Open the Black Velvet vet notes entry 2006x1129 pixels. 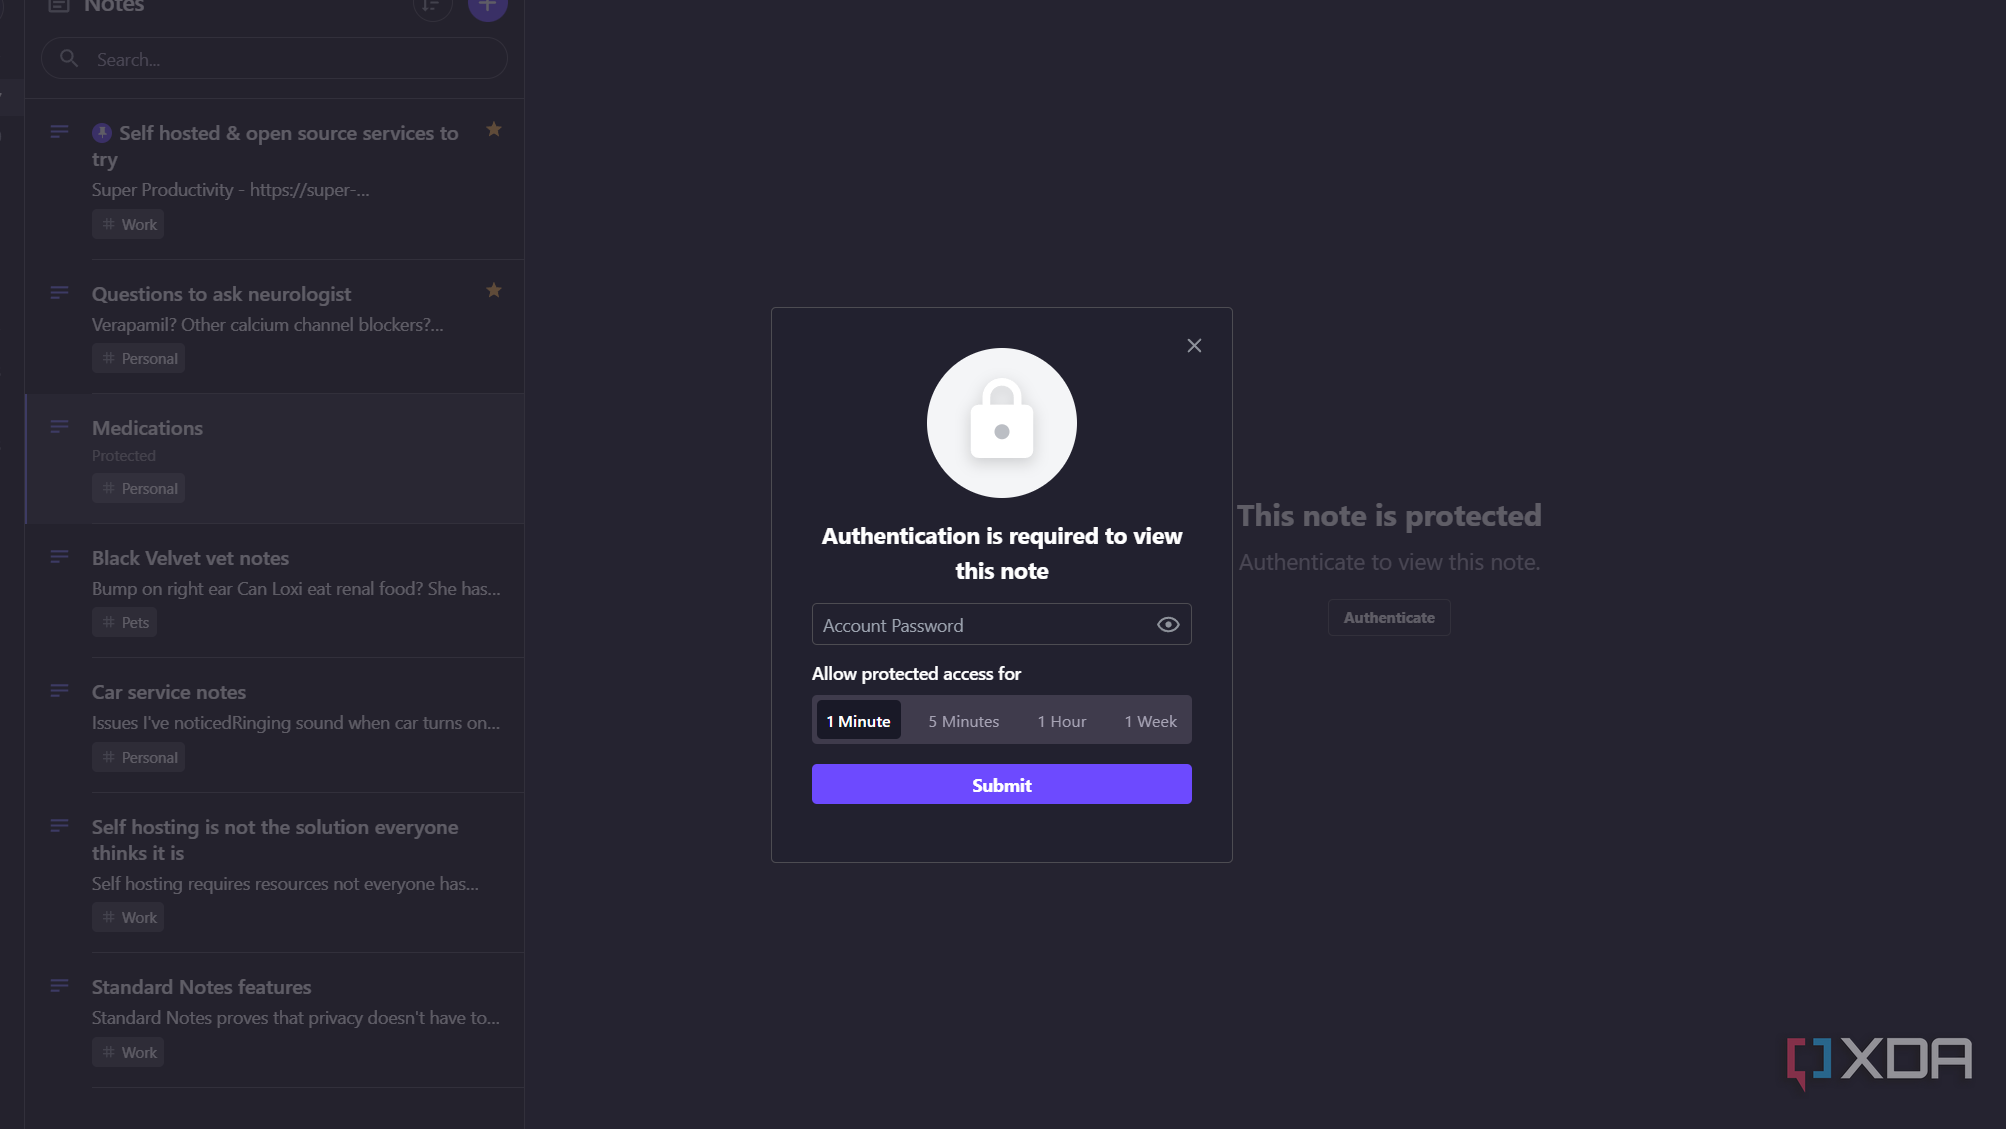coord(190,558)
